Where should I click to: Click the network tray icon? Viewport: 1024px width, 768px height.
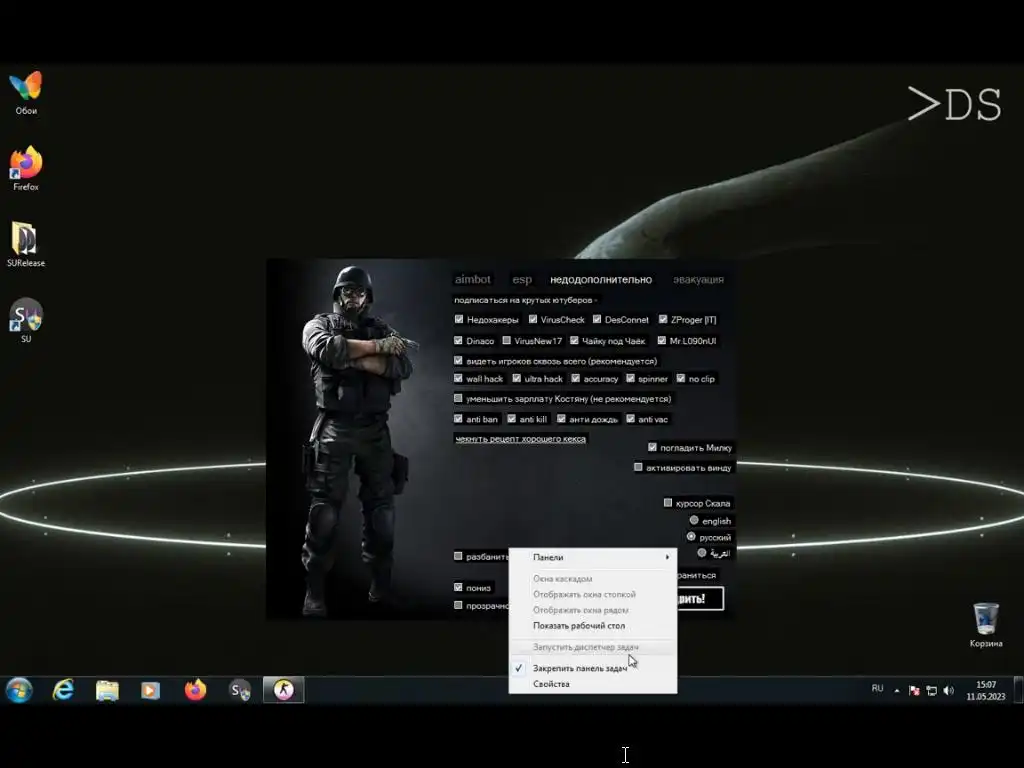point(932,690)
